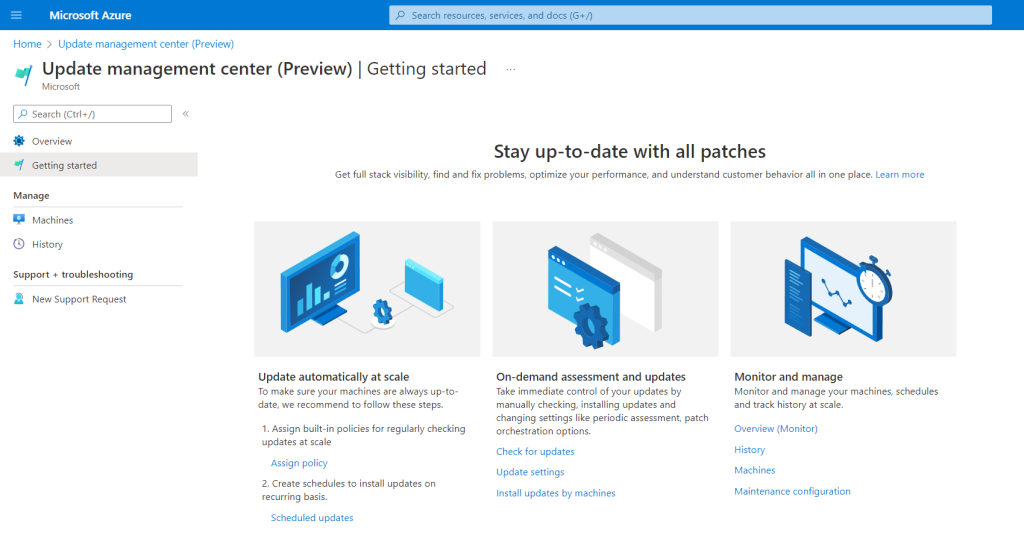This screenshot has width=1024, height=553.
Task: Focus the sidebar Search (Ctrl+/) field
Action: (x=92, y=114)
